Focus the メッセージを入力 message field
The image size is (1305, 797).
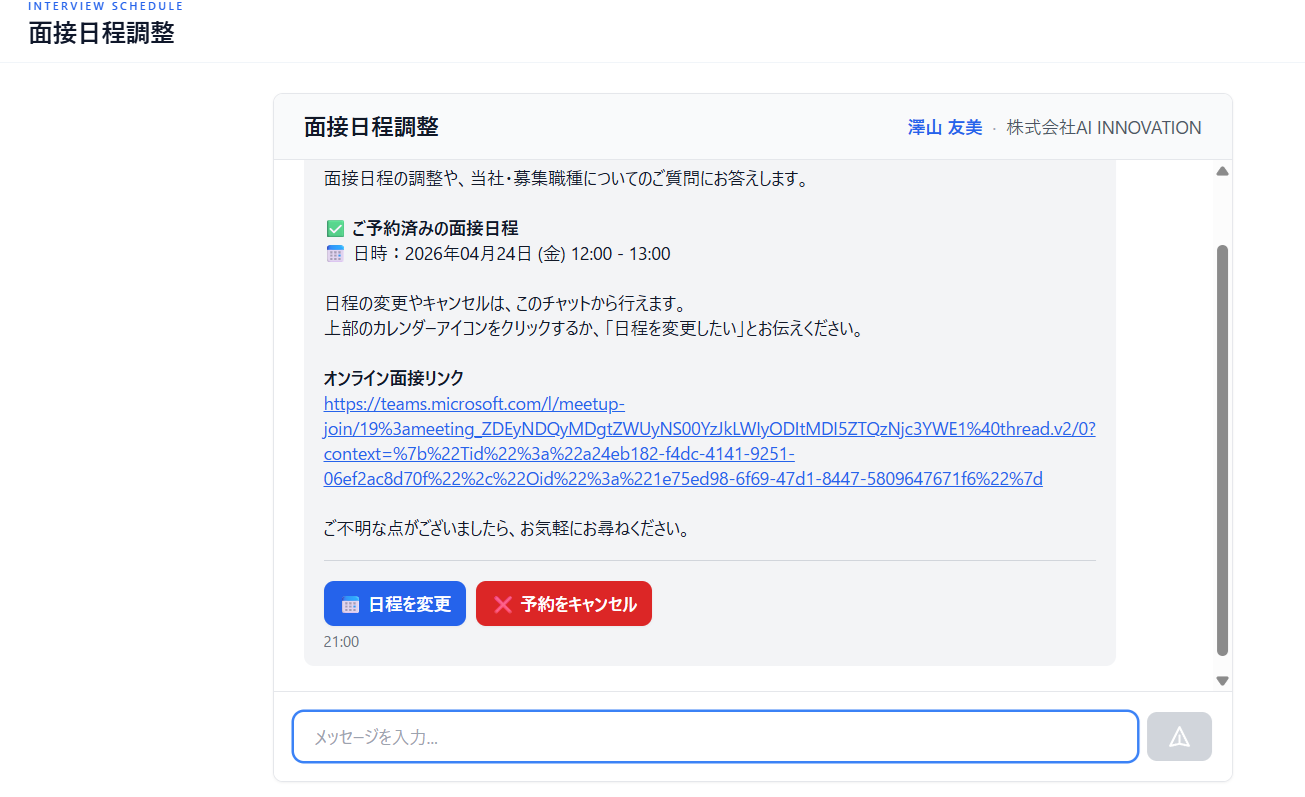pos(715,737)
